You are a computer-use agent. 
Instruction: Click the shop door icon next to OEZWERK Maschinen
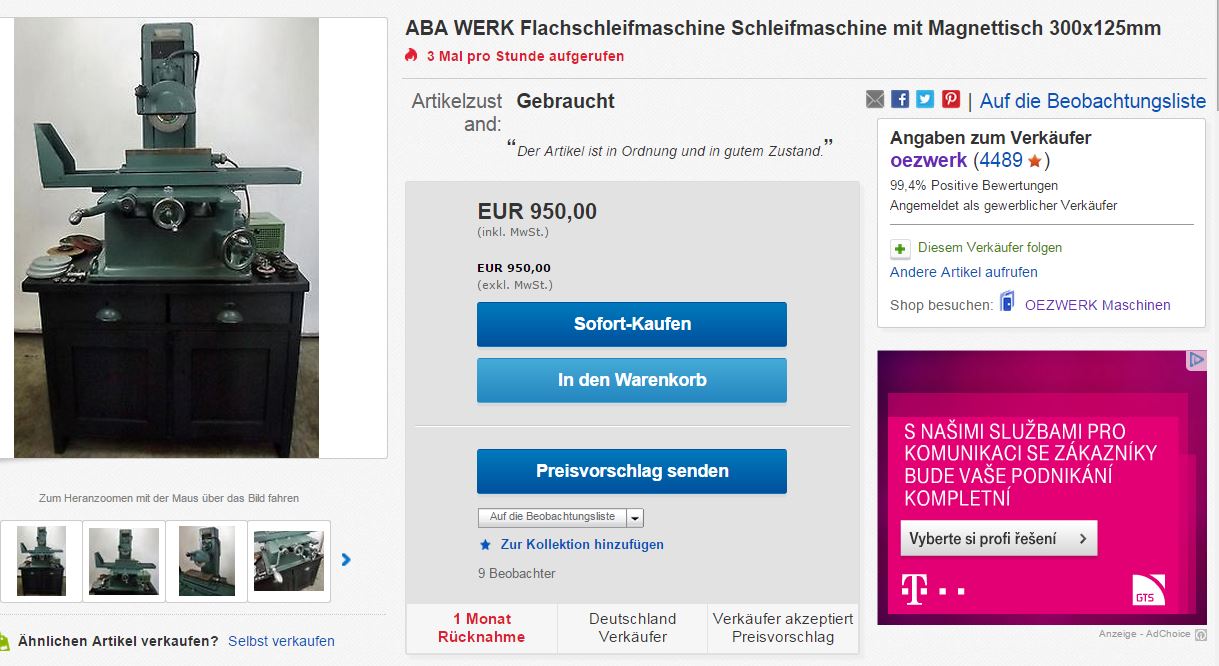[1007, 303]
